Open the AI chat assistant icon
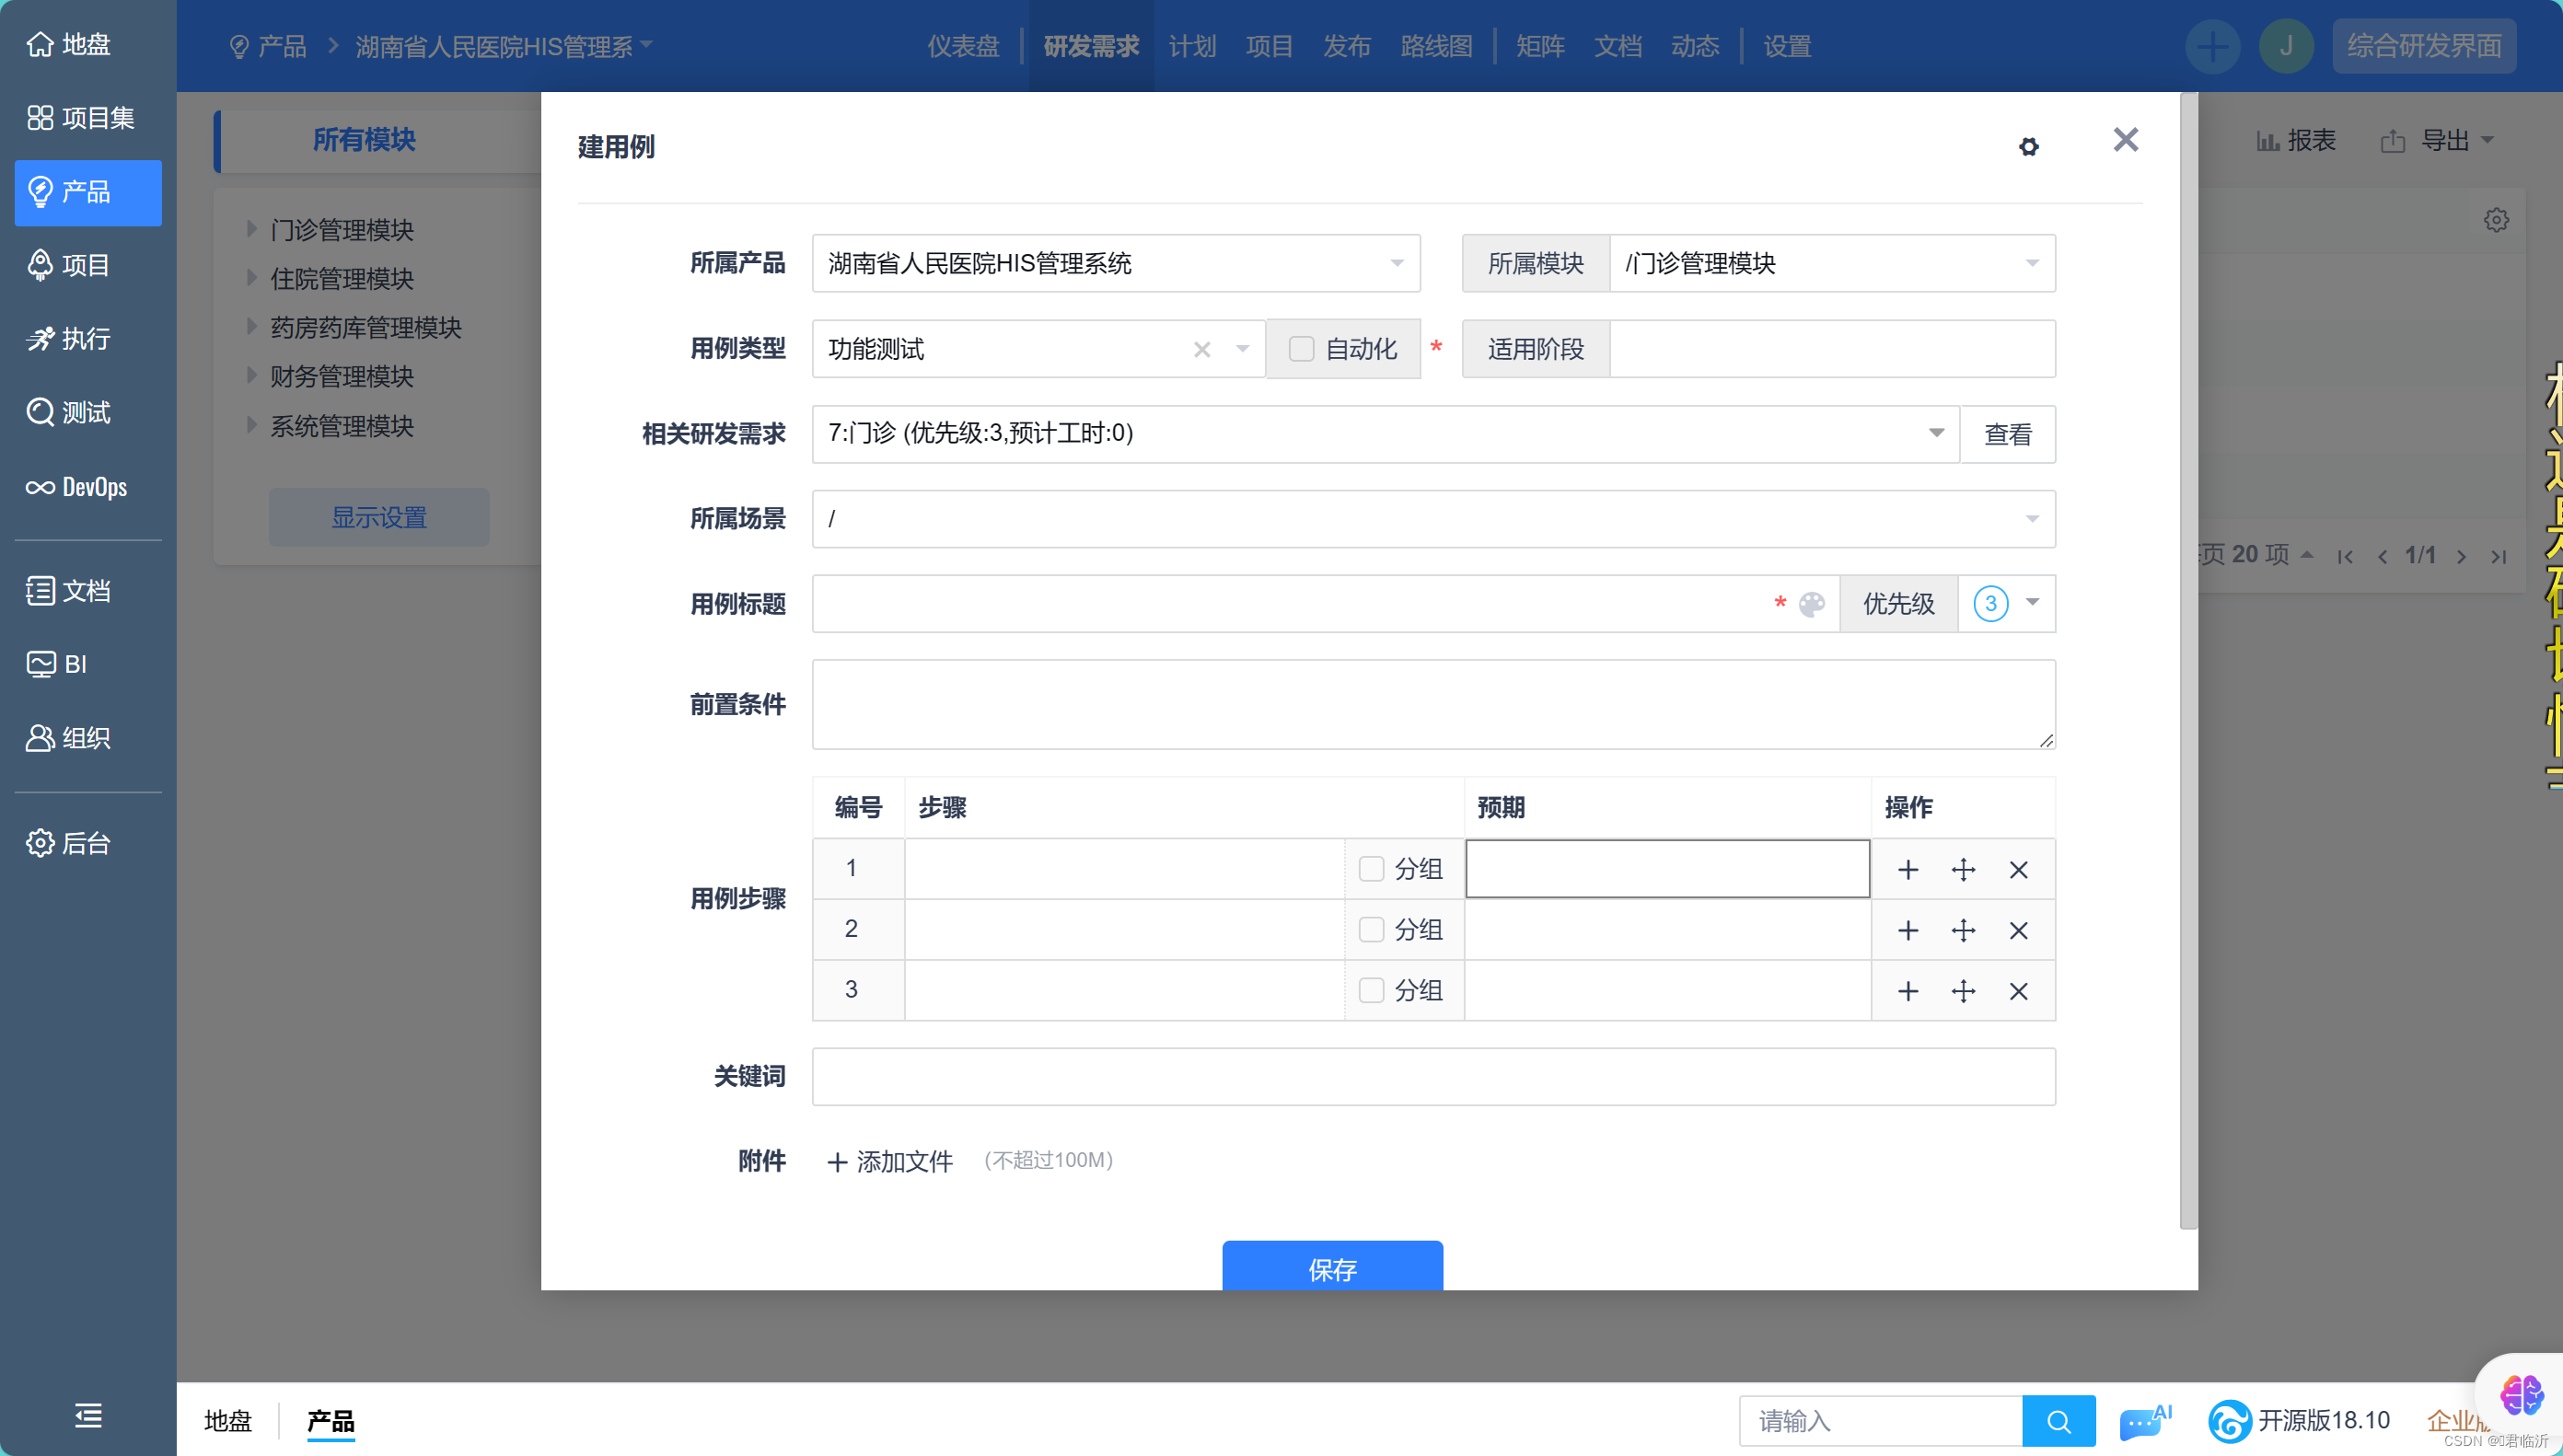 point(2141,1421)
